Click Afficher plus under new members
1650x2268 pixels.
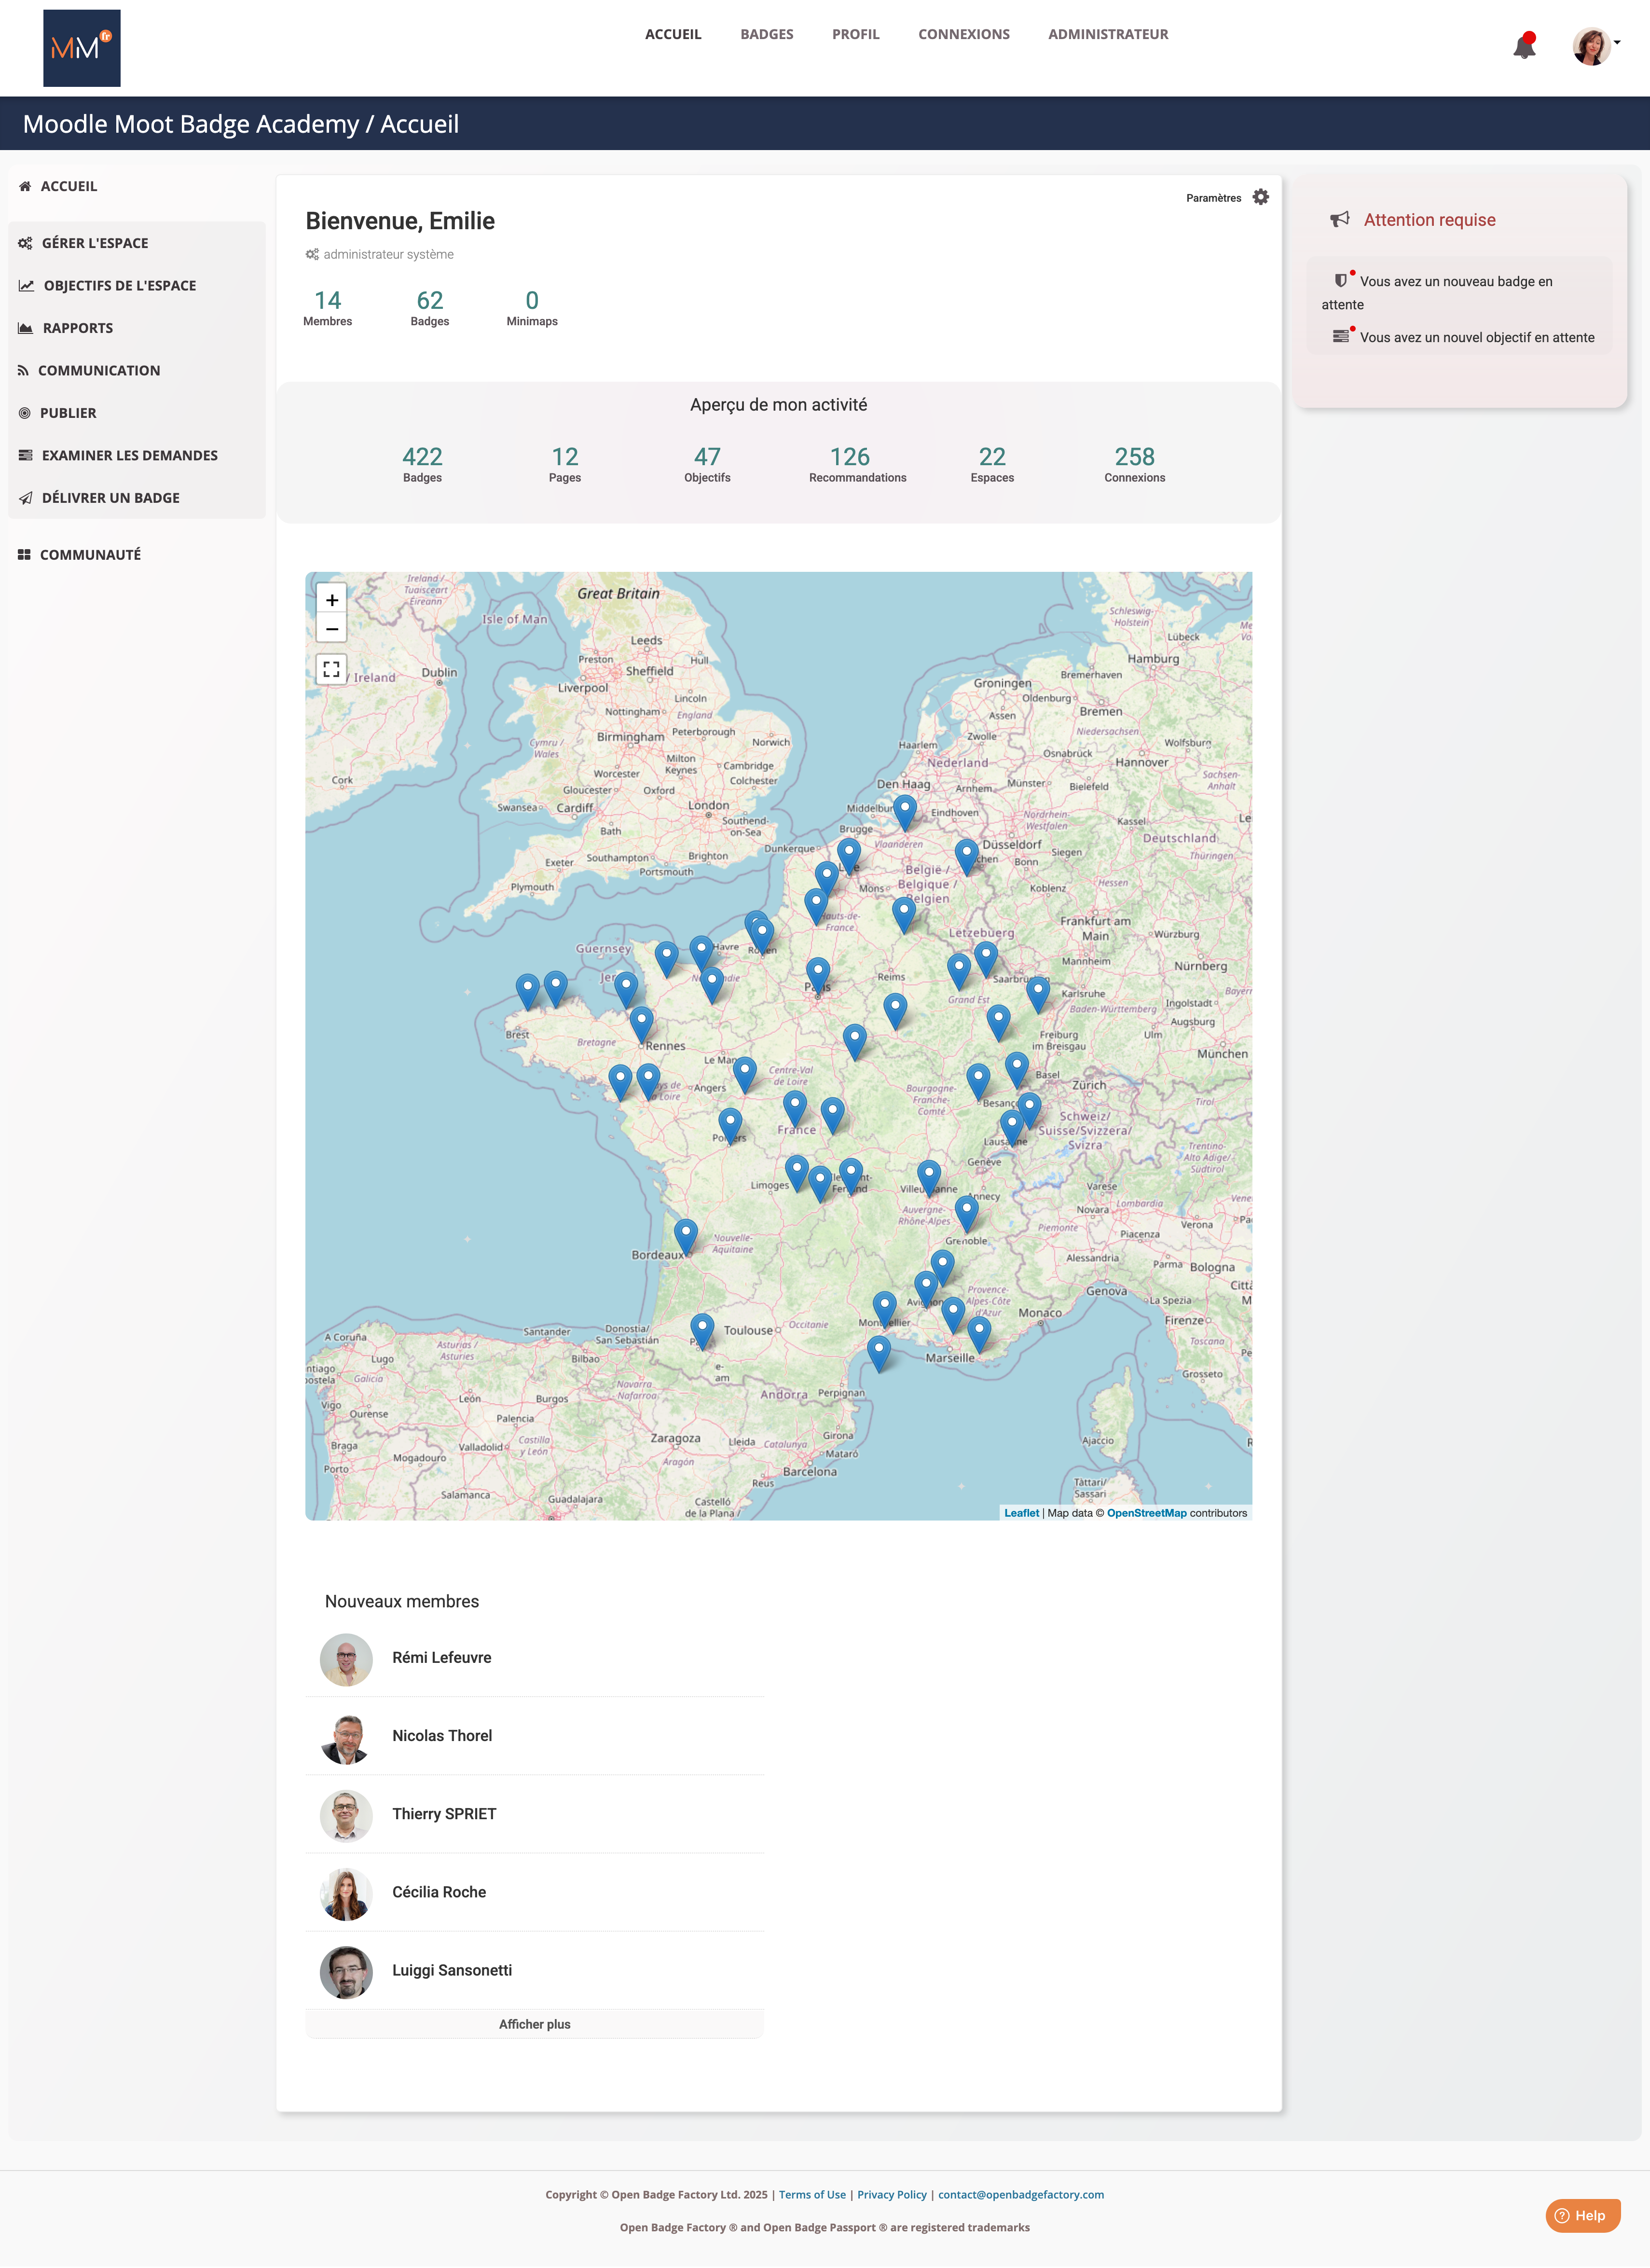coord(534,2024)
